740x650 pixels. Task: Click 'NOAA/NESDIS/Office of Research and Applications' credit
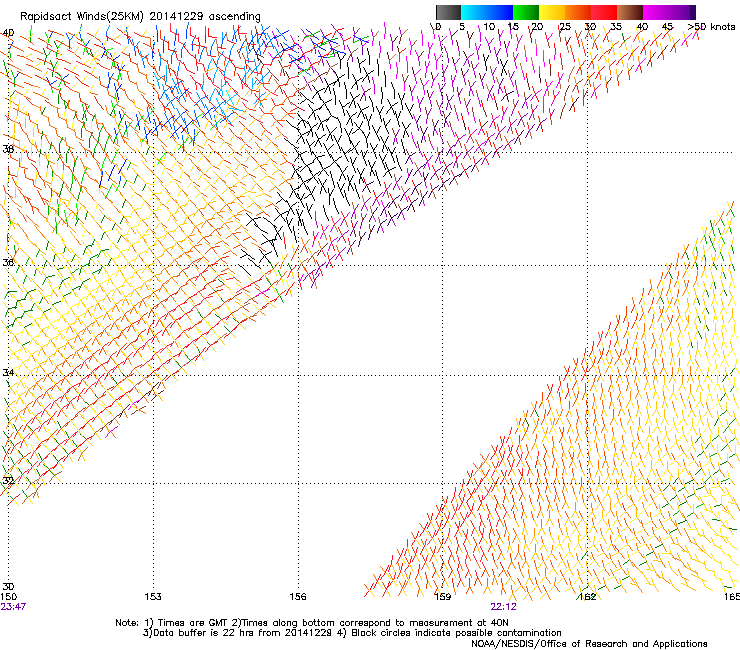coord(589,644)
